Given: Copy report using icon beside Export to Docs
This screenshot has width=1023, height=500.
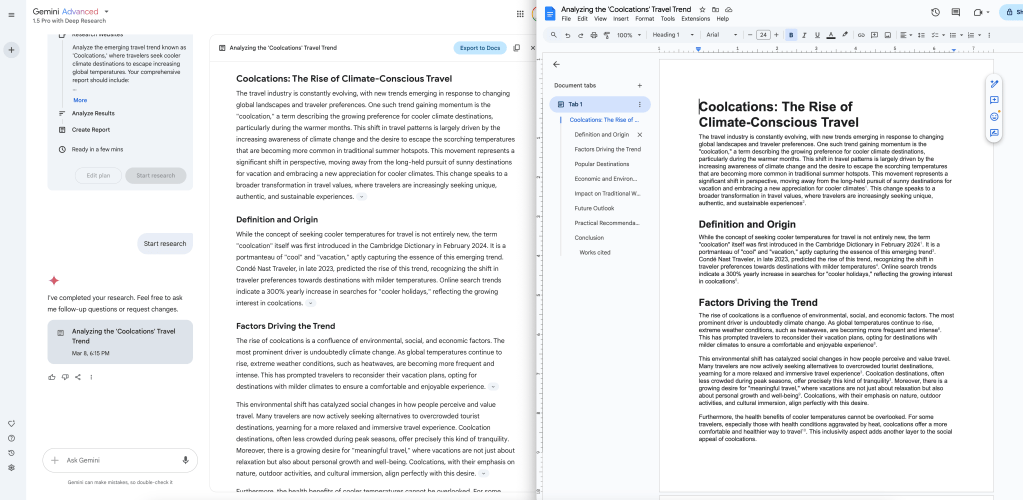Looking at the screenshot, I should point(517,48).
